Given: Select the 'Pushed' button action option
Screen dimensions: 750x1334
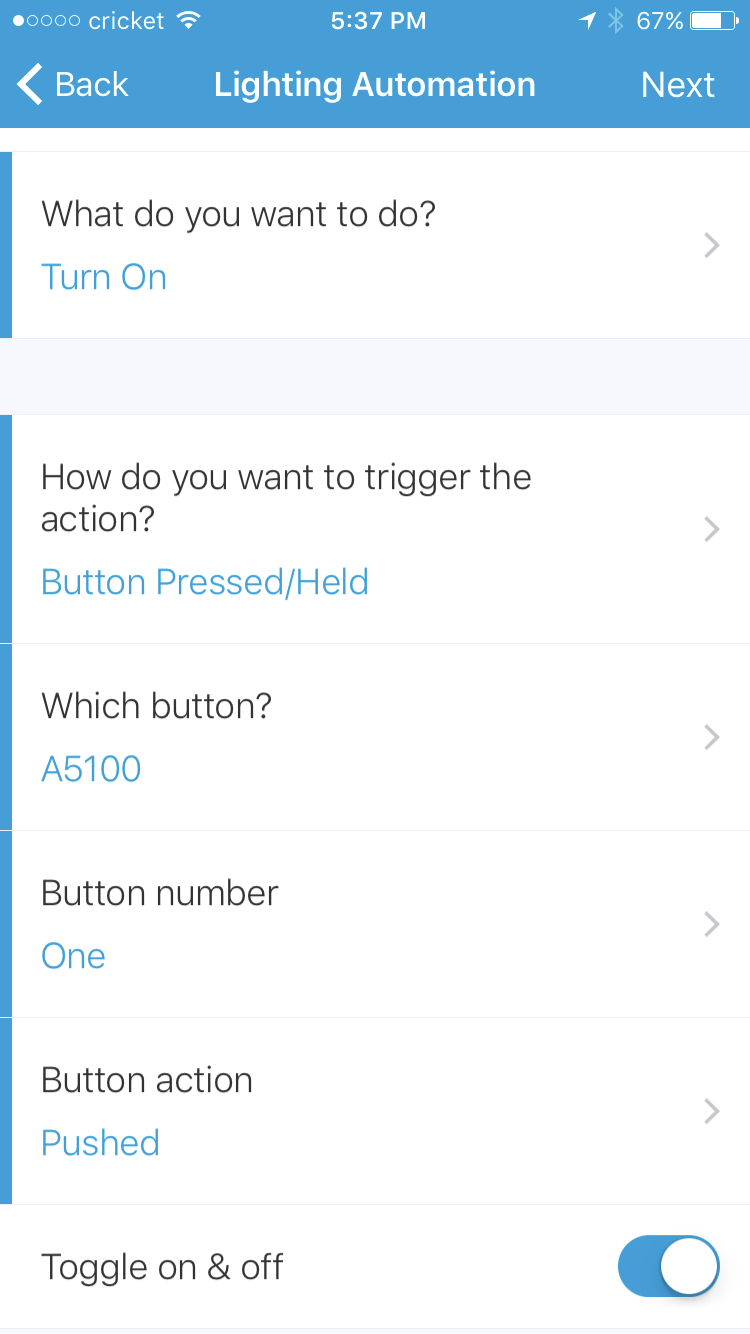Looking at the screenshot, I should (x=100, y=1142).
